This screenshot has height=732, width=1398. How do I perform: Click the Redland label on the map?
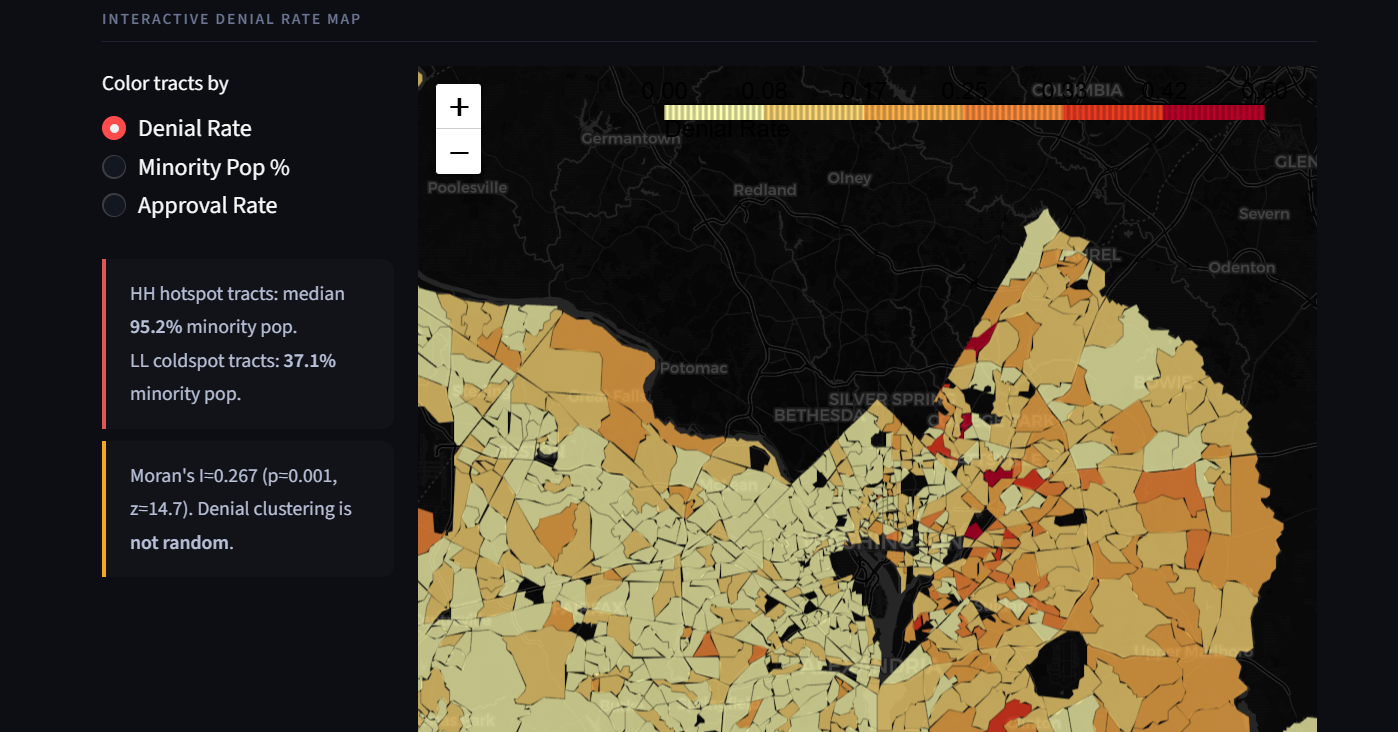point(765,190)
